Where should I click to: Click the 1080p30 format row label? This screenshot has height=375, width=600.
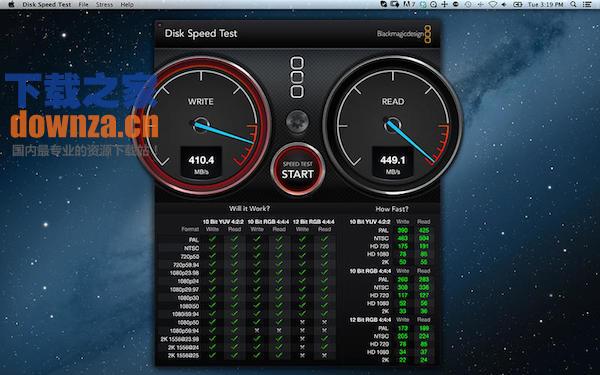point(188,298)
